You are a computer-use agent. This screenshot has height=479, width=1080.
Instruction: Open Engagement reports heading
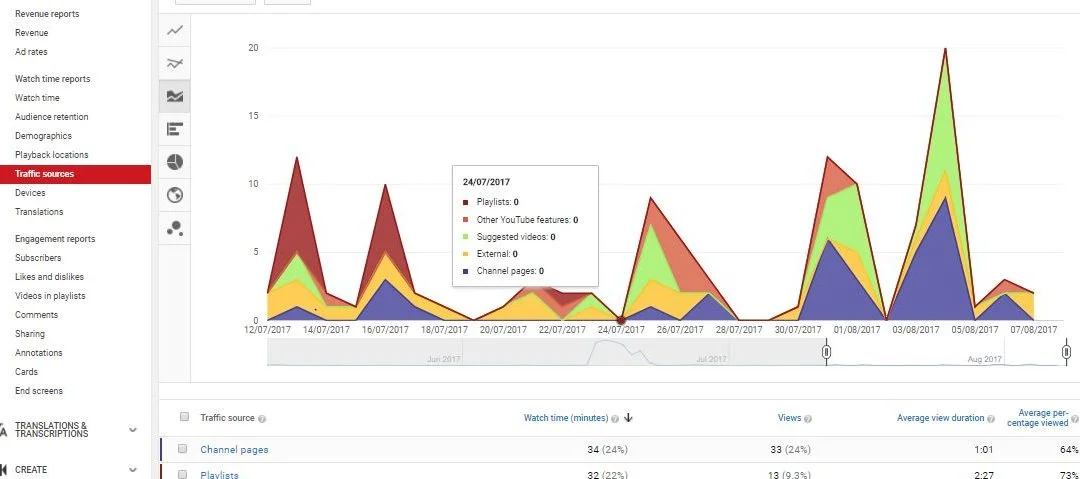55,238
